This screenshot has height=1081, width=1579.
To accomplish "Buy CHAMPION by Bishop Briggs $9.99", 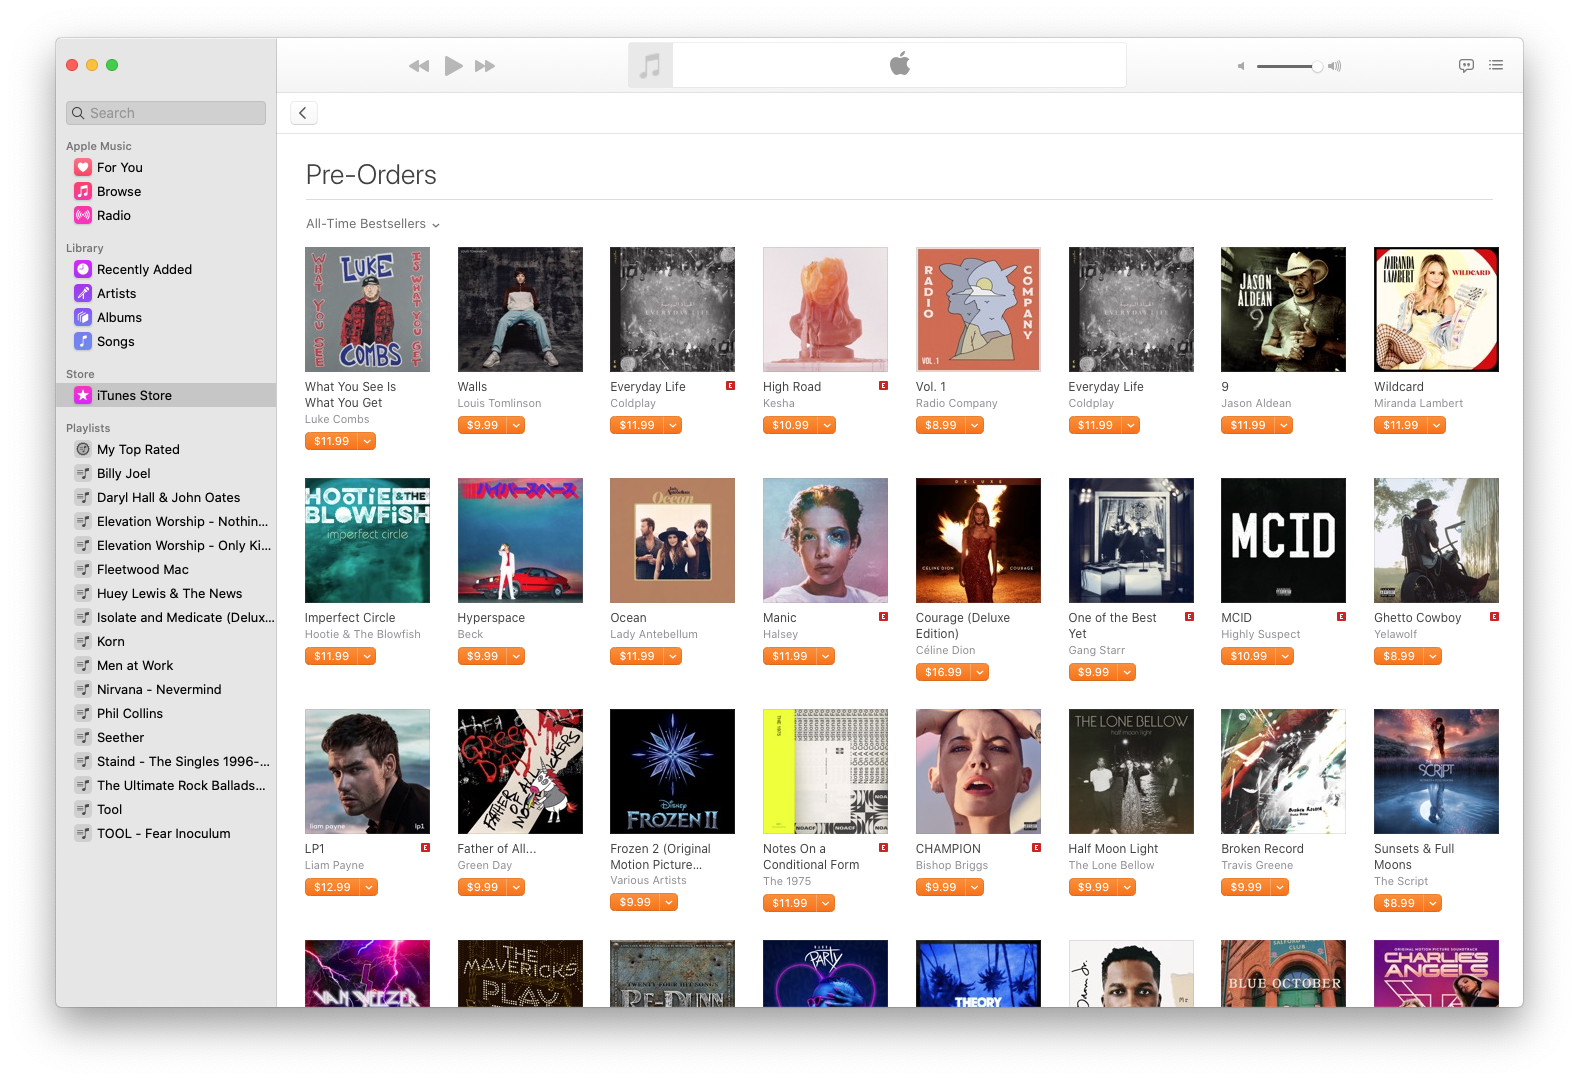I will coord(940,888).
